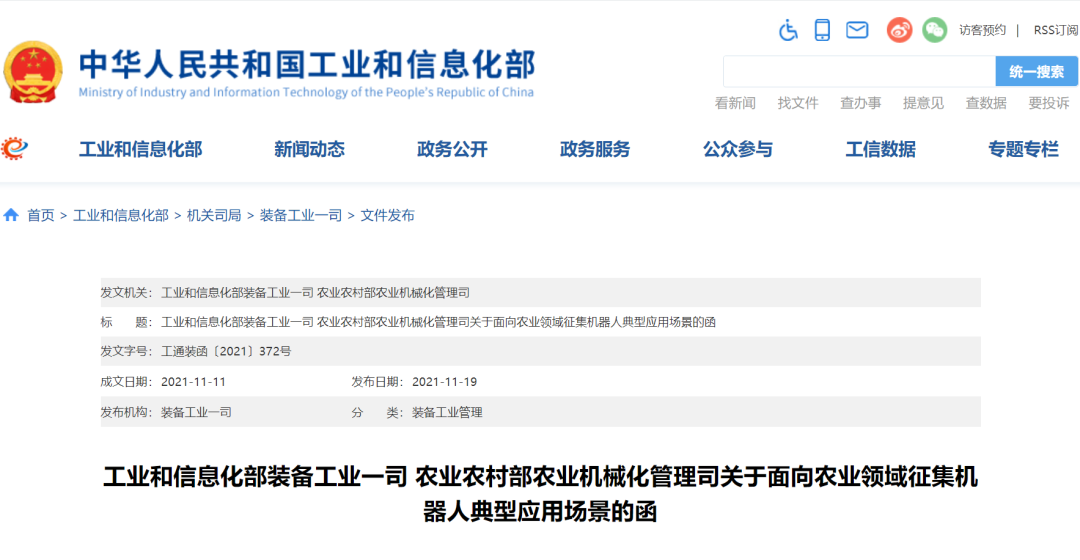Click the bold article headline

click(x=540, y=494)
